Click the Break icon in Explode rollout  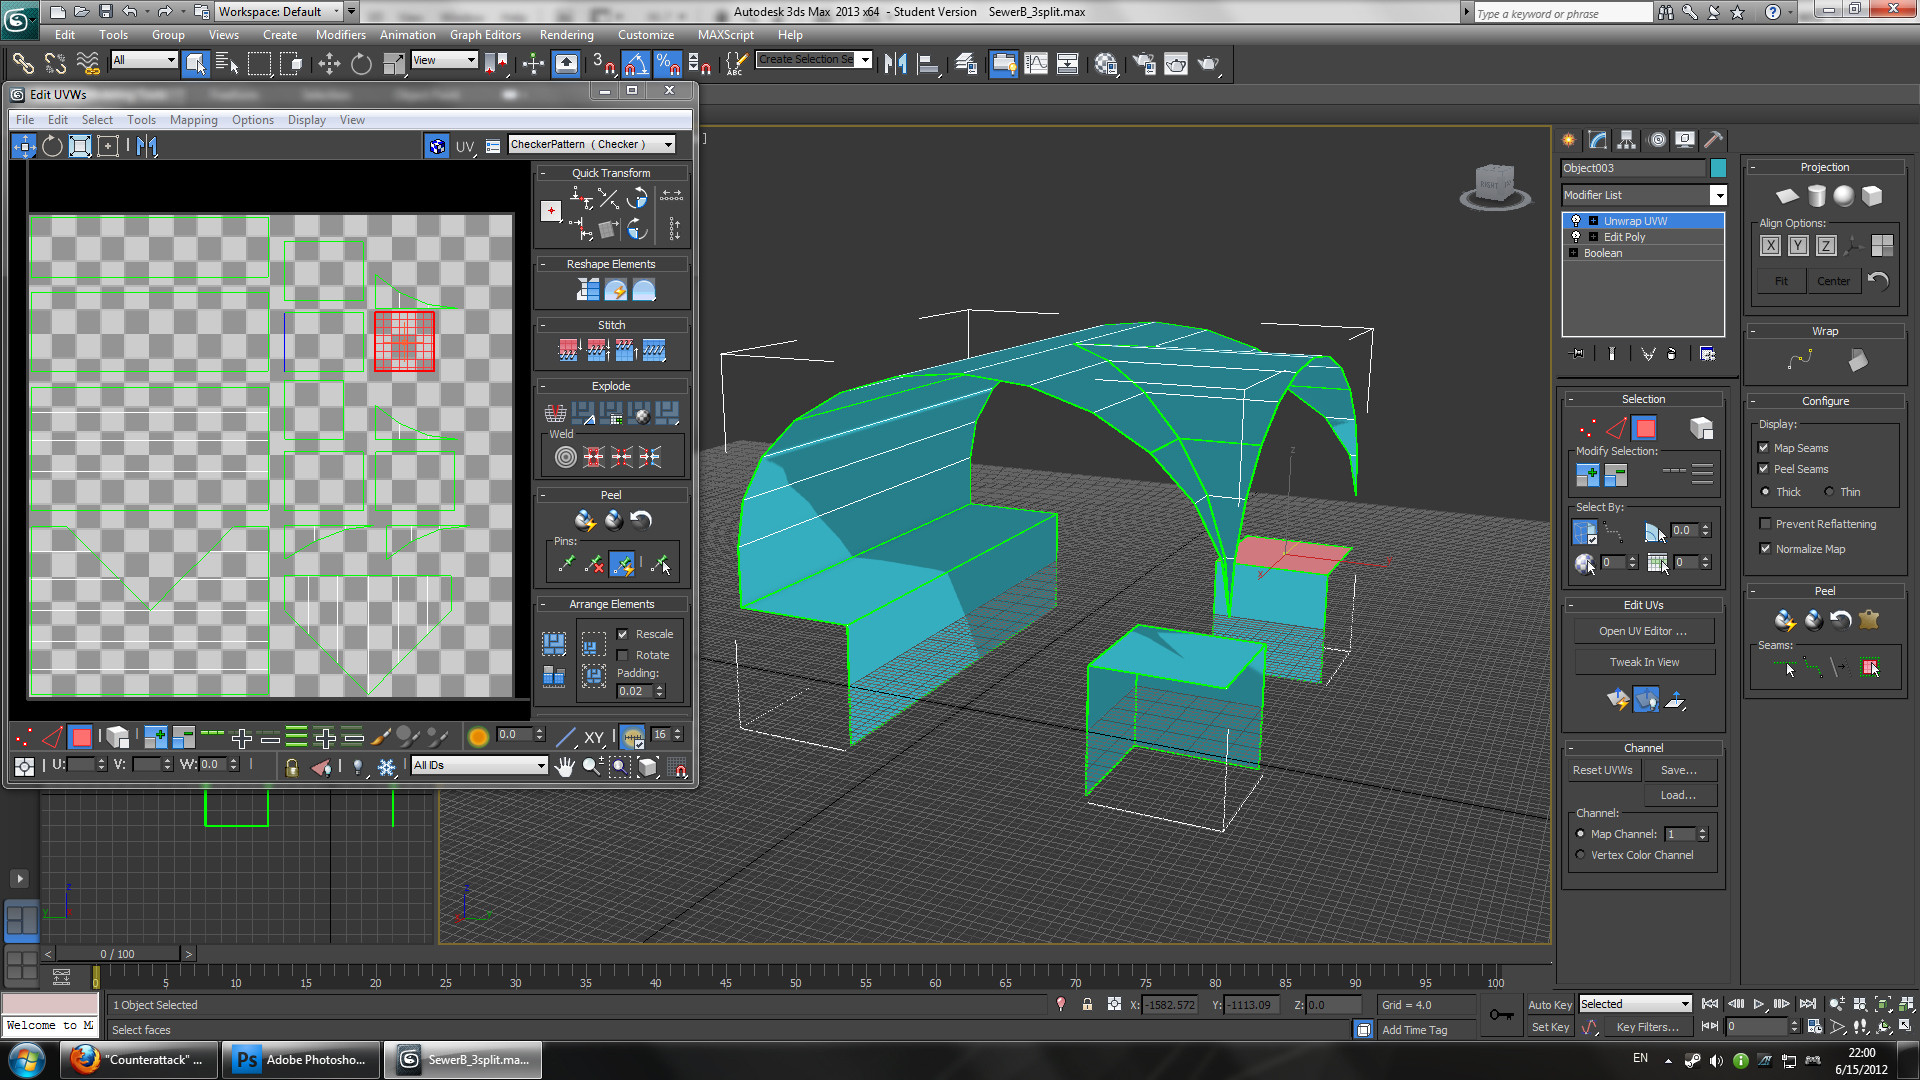(555, 412)
